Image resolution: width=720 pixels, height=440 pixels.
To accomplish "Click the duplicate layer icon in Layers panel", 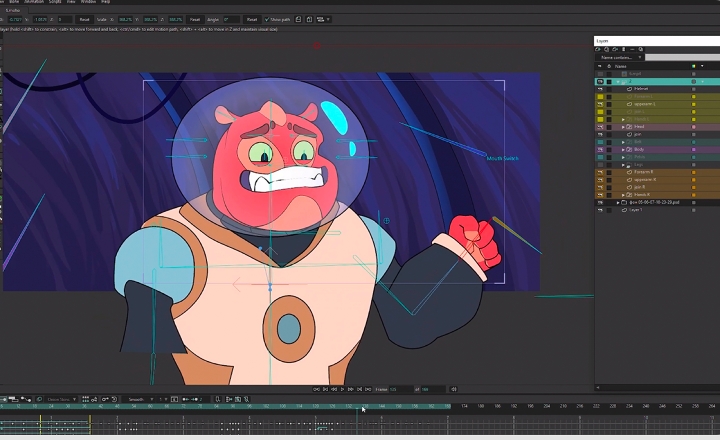I will (x=607, y=49).
